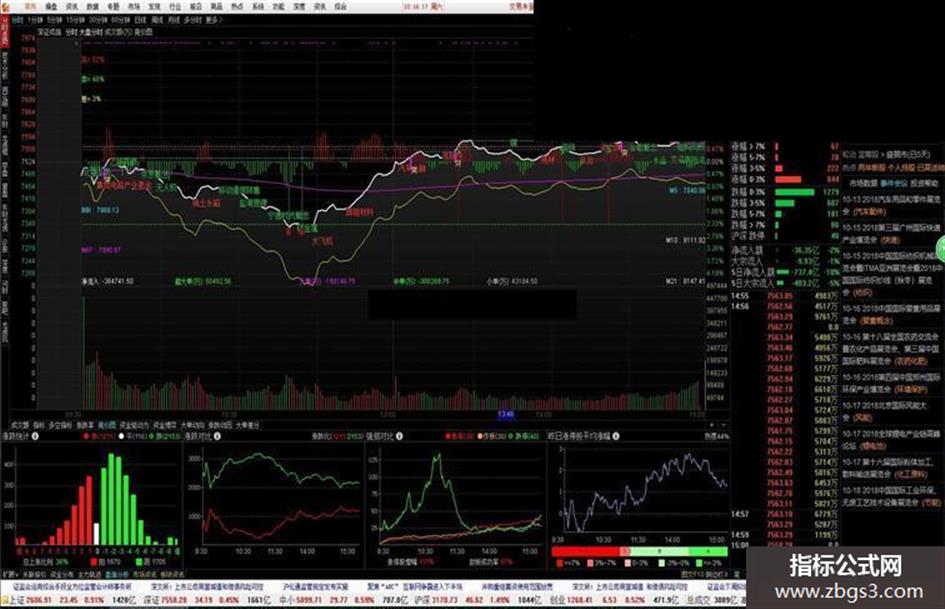The width and height of the screenshot is (945, 609).
Task: Switch to the 30分钟 period tab
Action: 98,20
